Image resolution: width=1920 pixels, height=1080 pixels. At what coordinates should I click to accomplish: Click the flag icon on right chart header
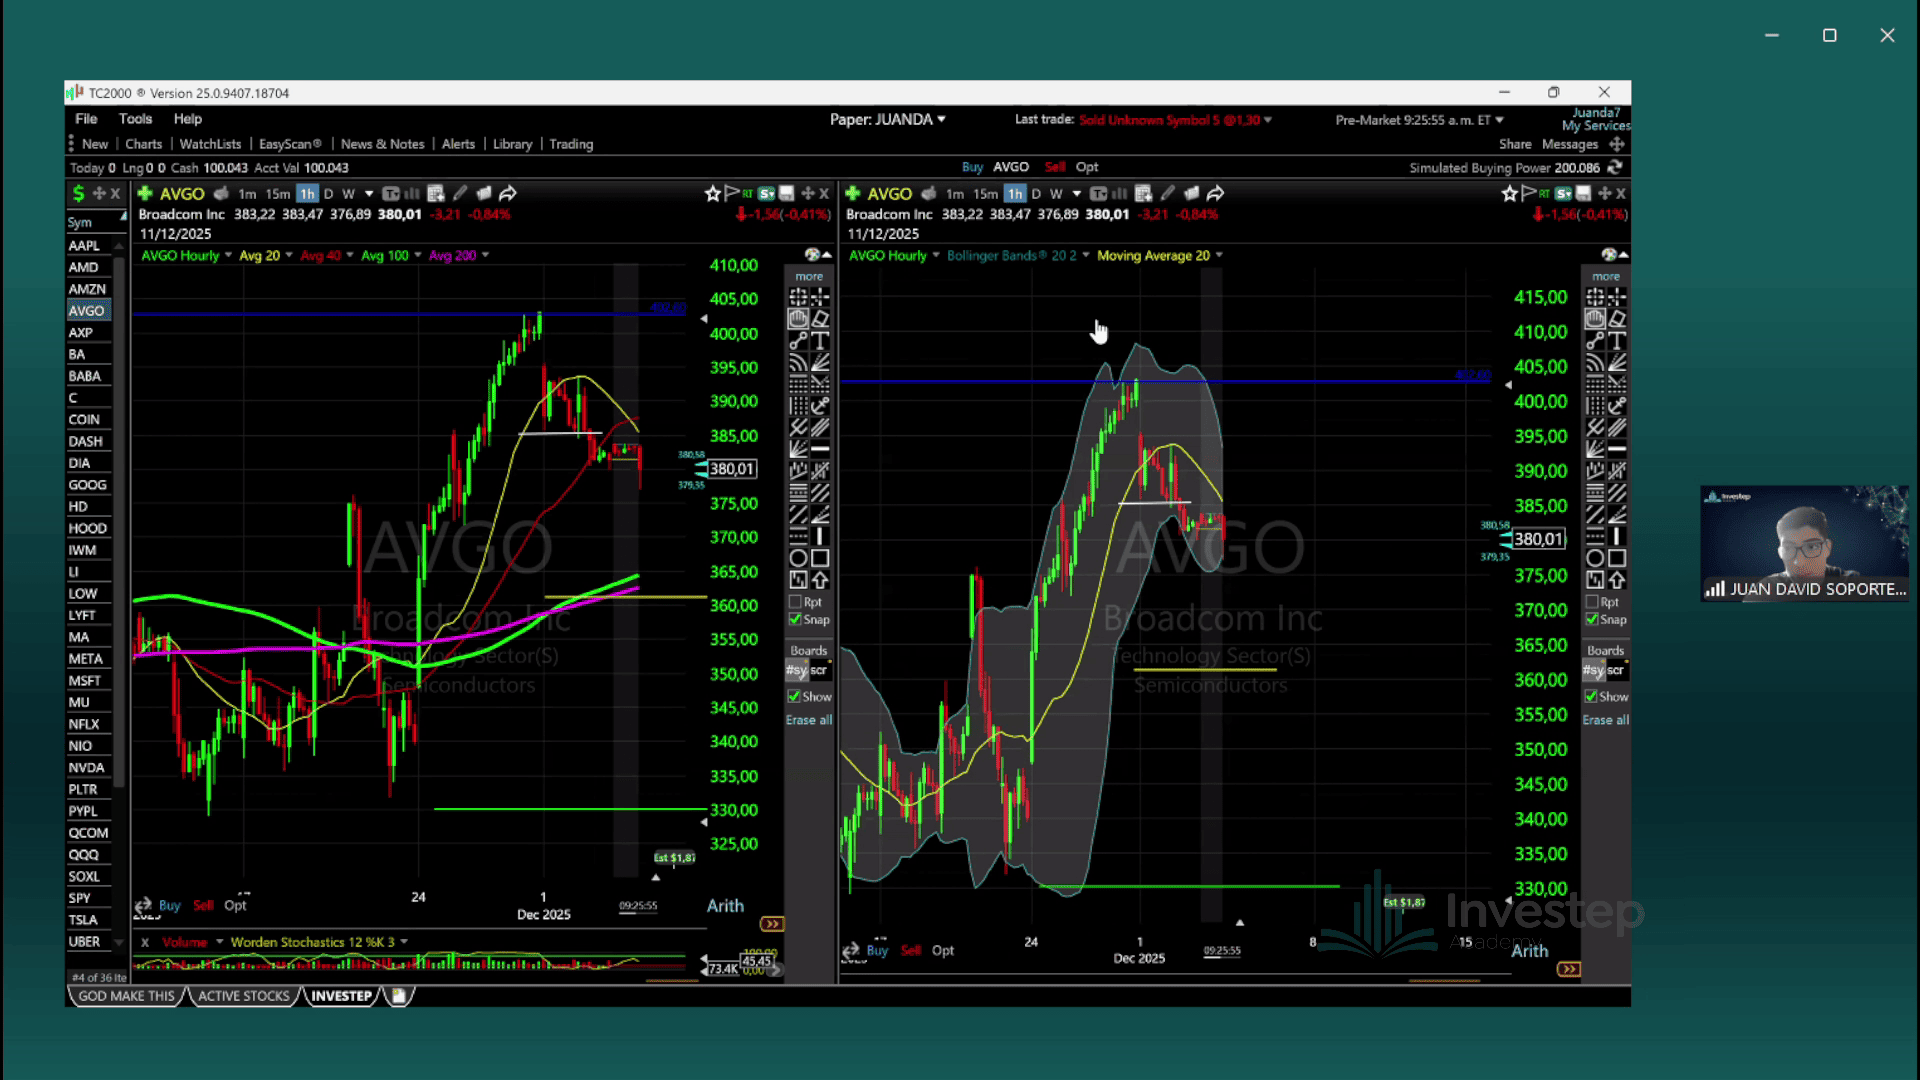click(x=1527, y=193)
